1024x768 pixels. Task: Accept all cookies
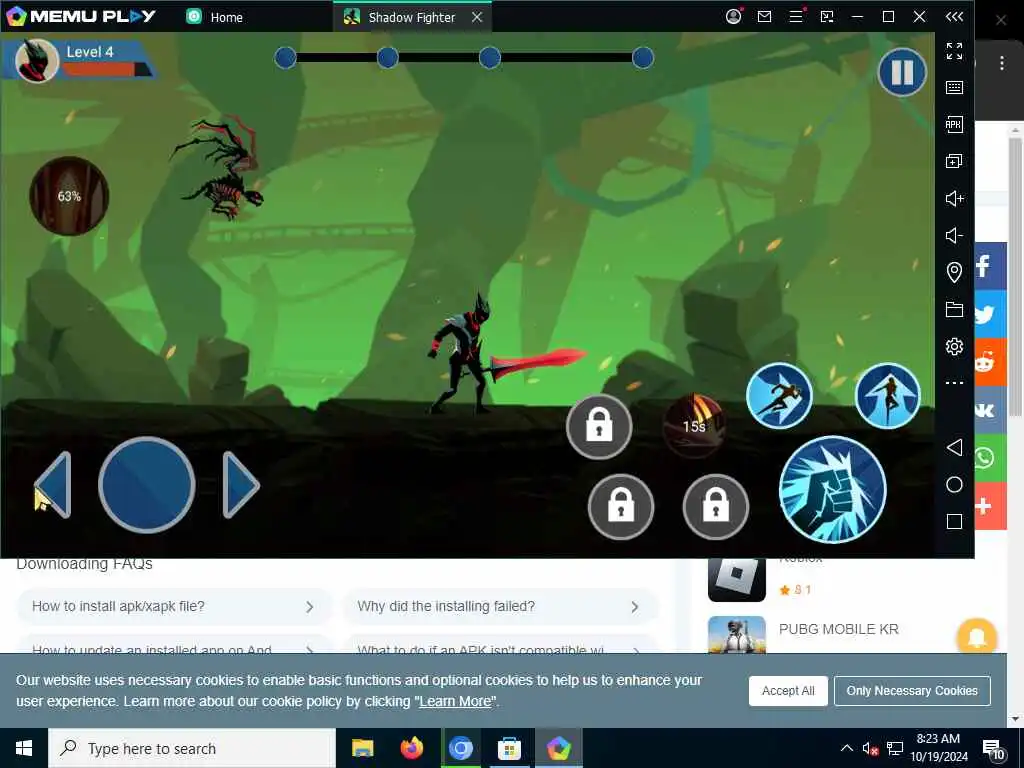pos(788,691)
